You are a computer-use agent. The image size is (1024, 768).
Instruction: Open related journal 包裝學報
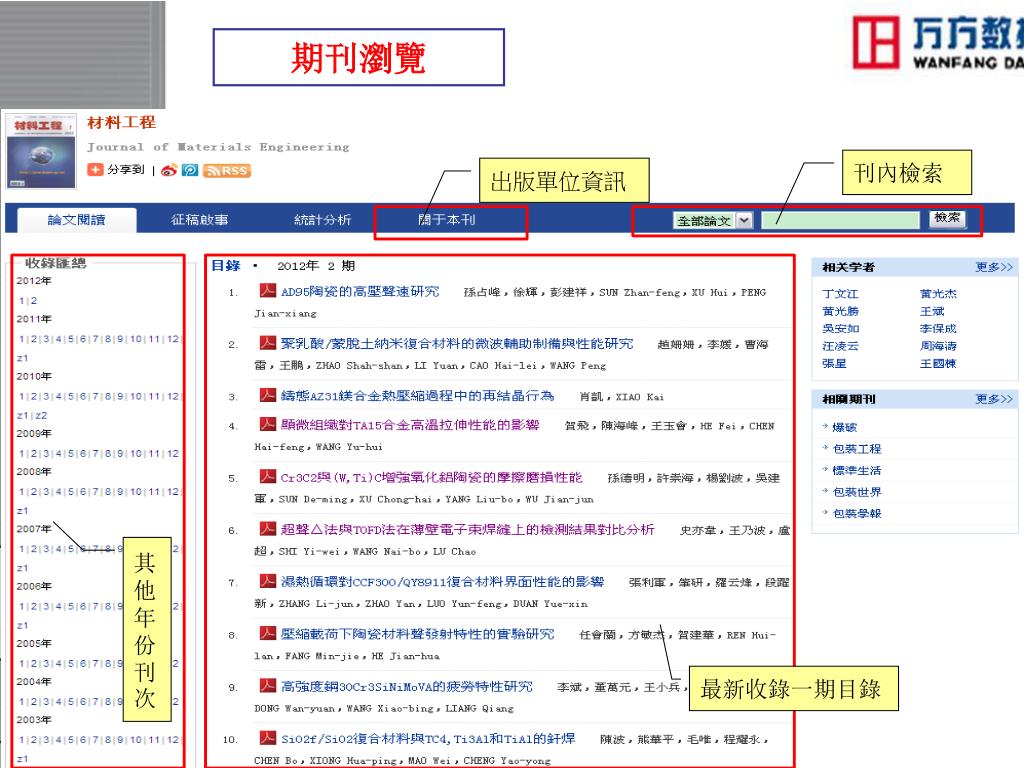[x=857, y=513]
